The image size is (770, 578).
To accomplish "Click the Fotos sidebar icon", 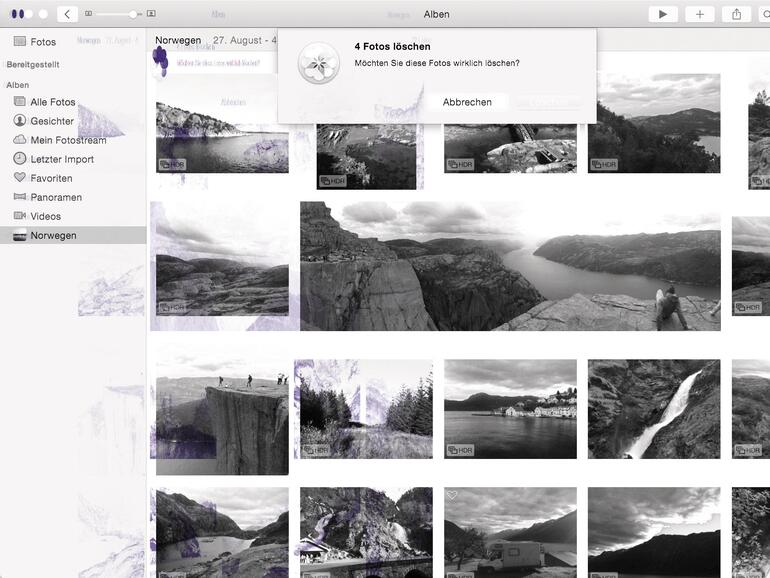I will (20, 41).
